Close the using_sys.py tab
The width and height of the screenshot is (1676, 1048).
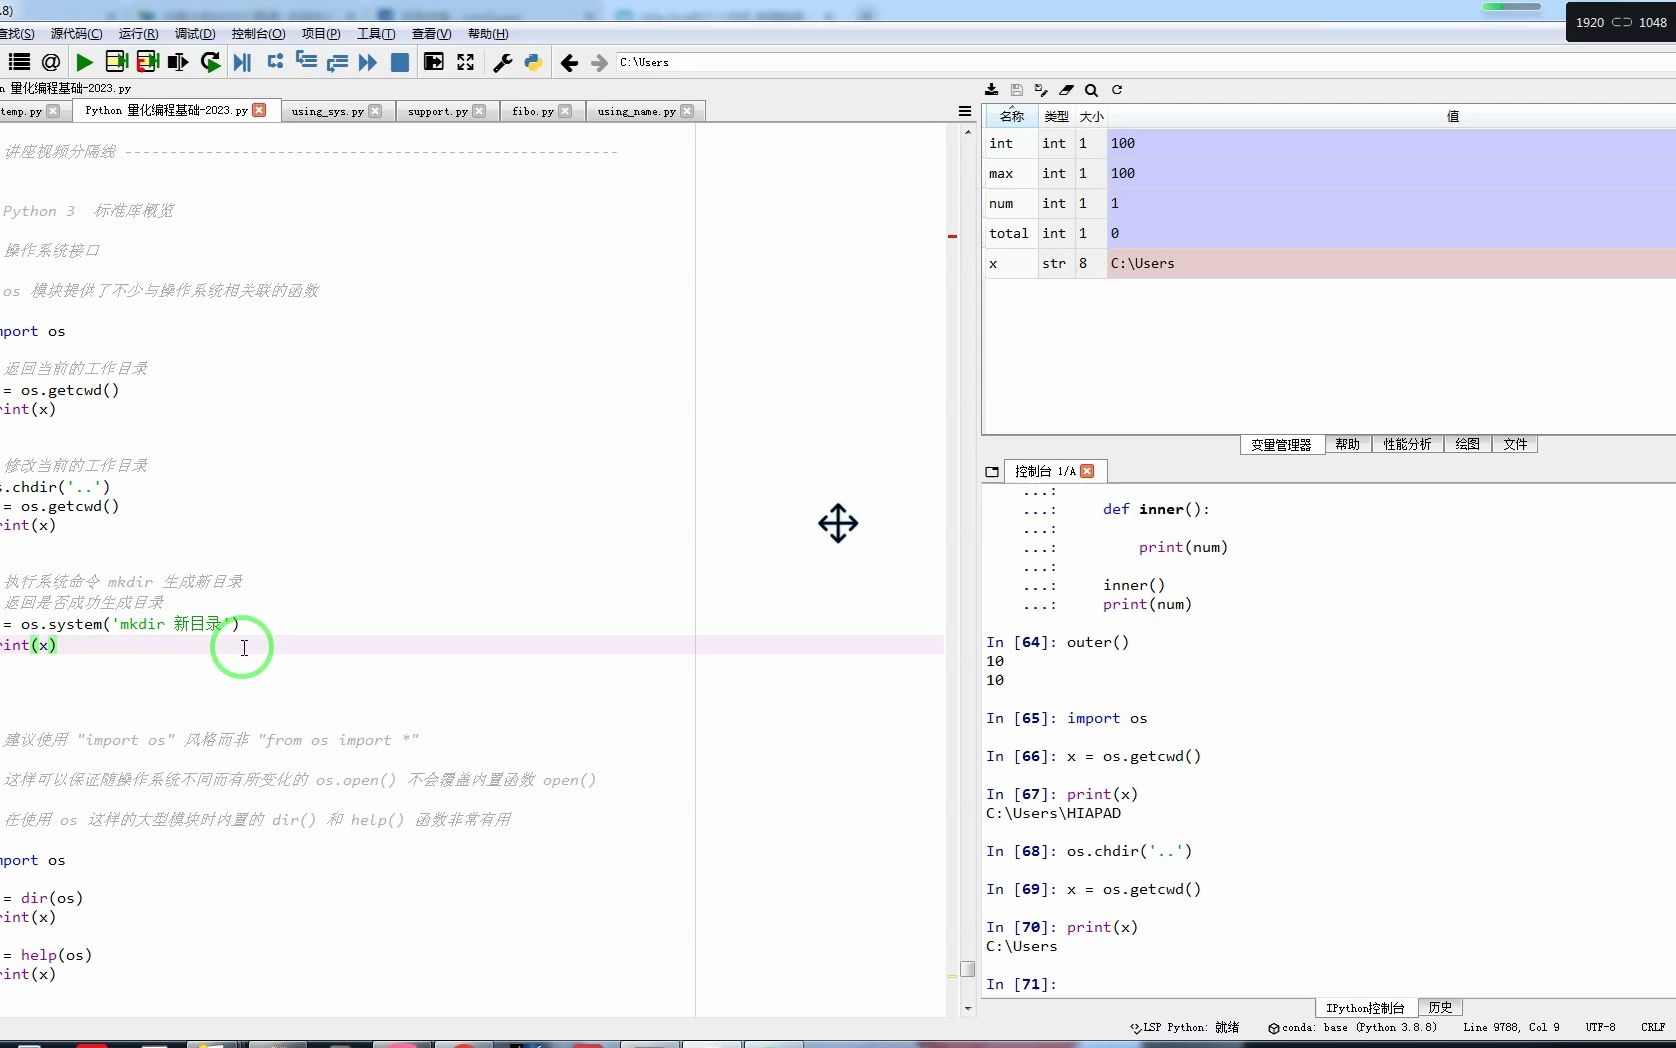pos(375,111)
